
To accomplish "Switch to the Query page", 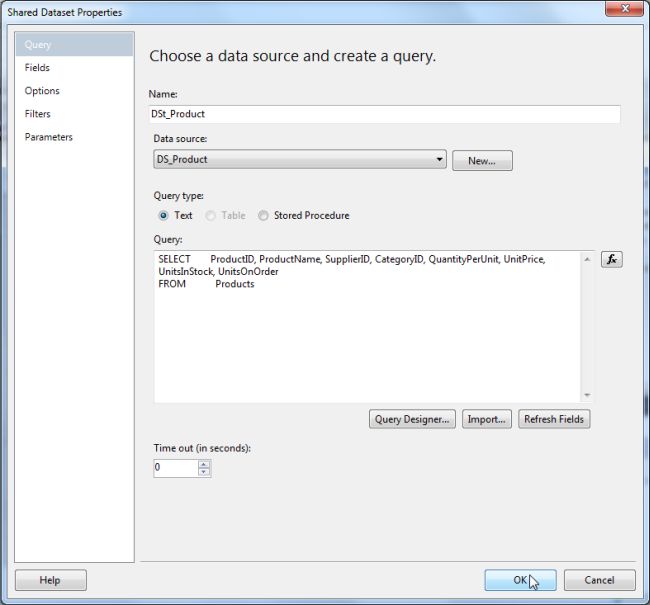I will 75,44.
